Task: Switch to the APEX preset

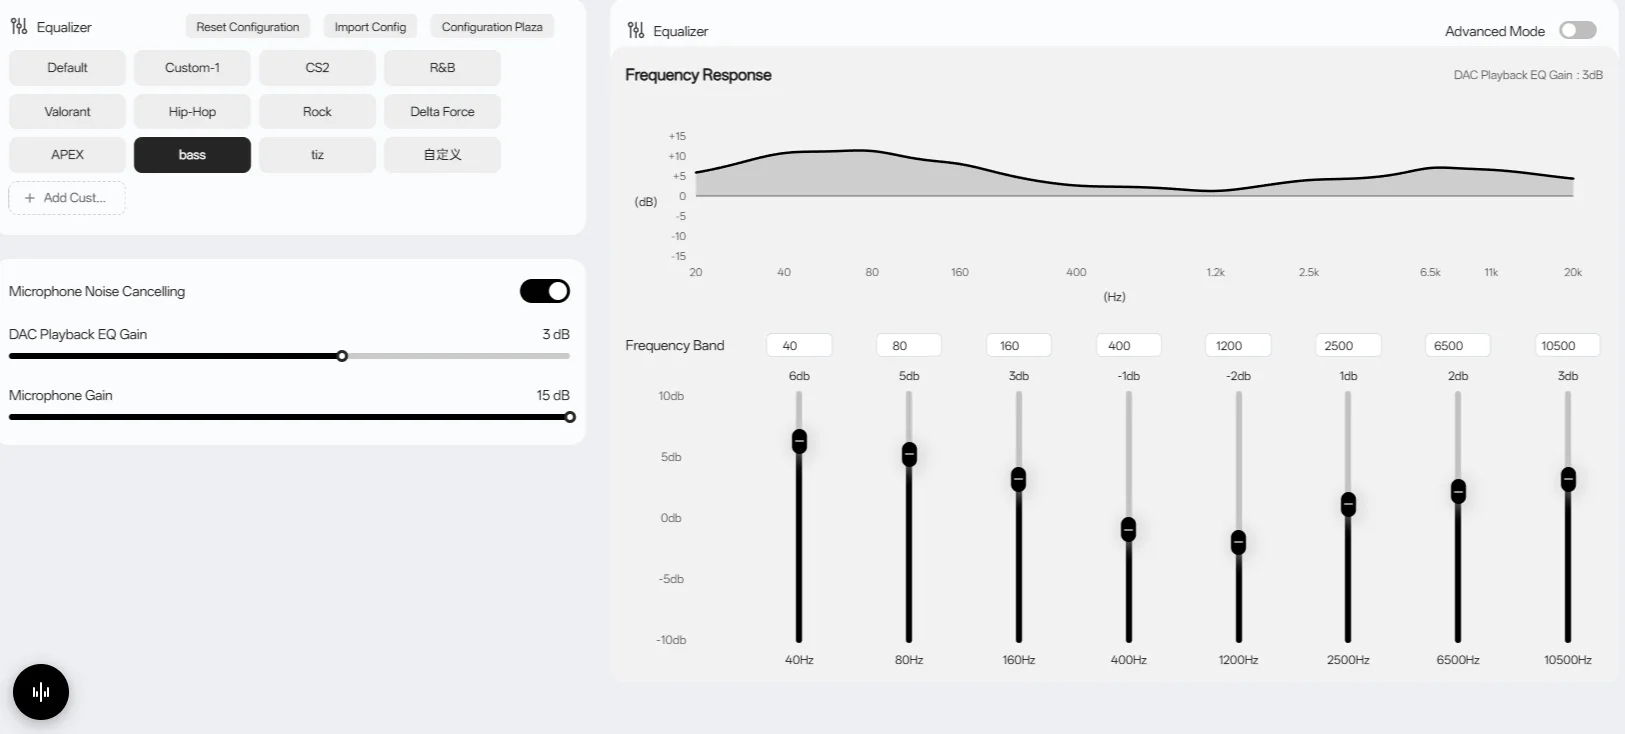Action: tap(67, 155)
